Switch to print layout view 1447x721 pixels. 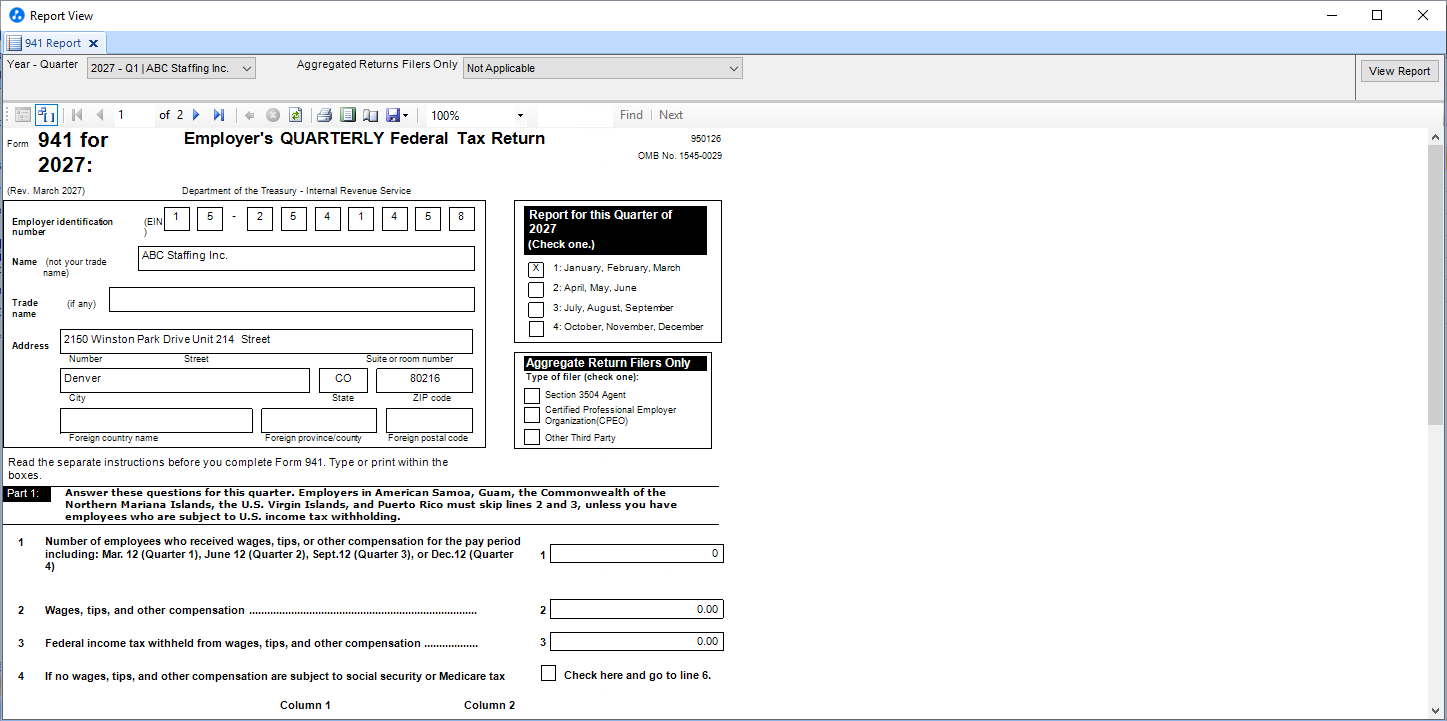coord(348,115)
